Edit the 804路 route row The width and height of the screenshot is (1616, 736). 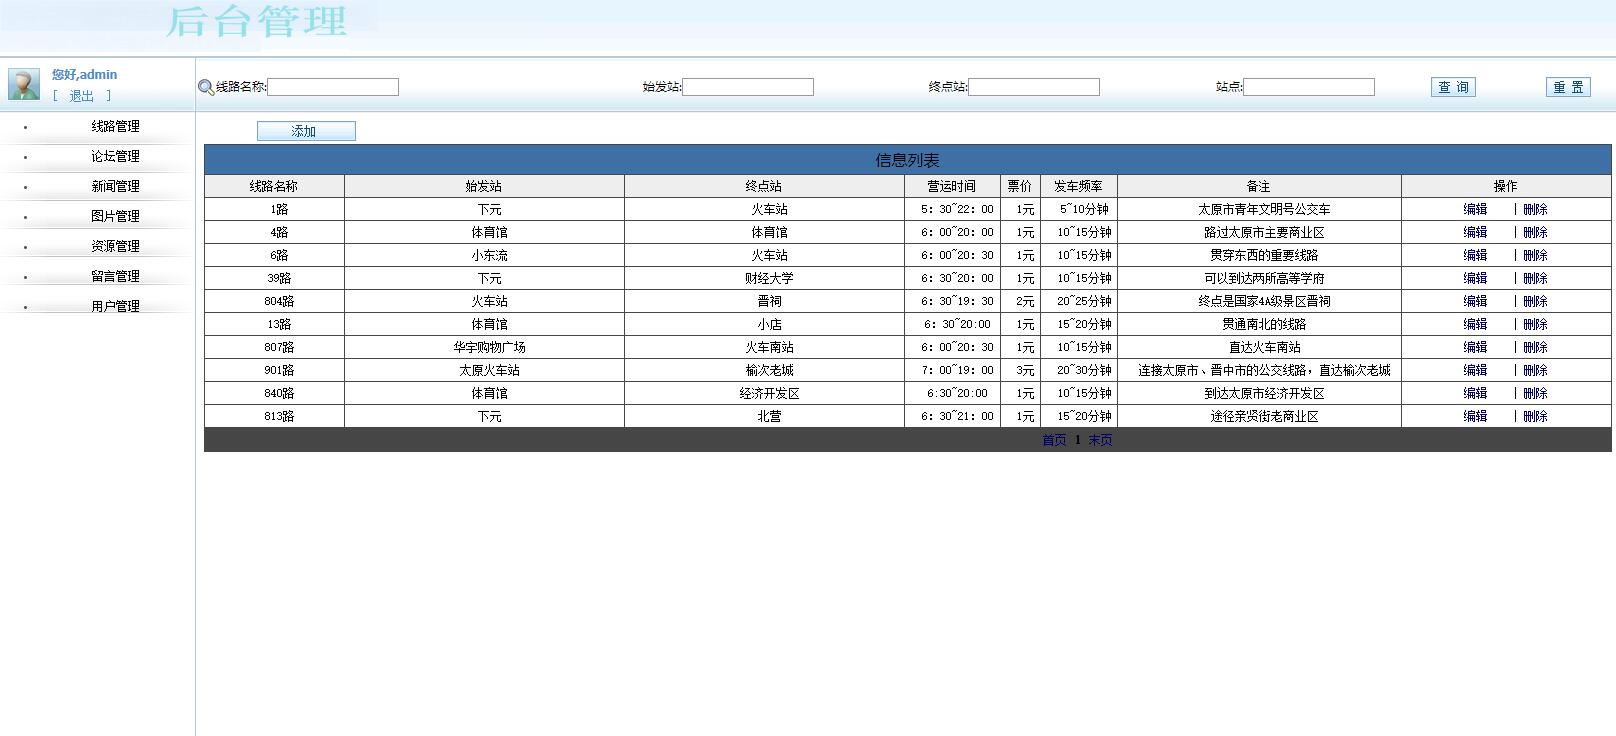(x=1475, y=301)
